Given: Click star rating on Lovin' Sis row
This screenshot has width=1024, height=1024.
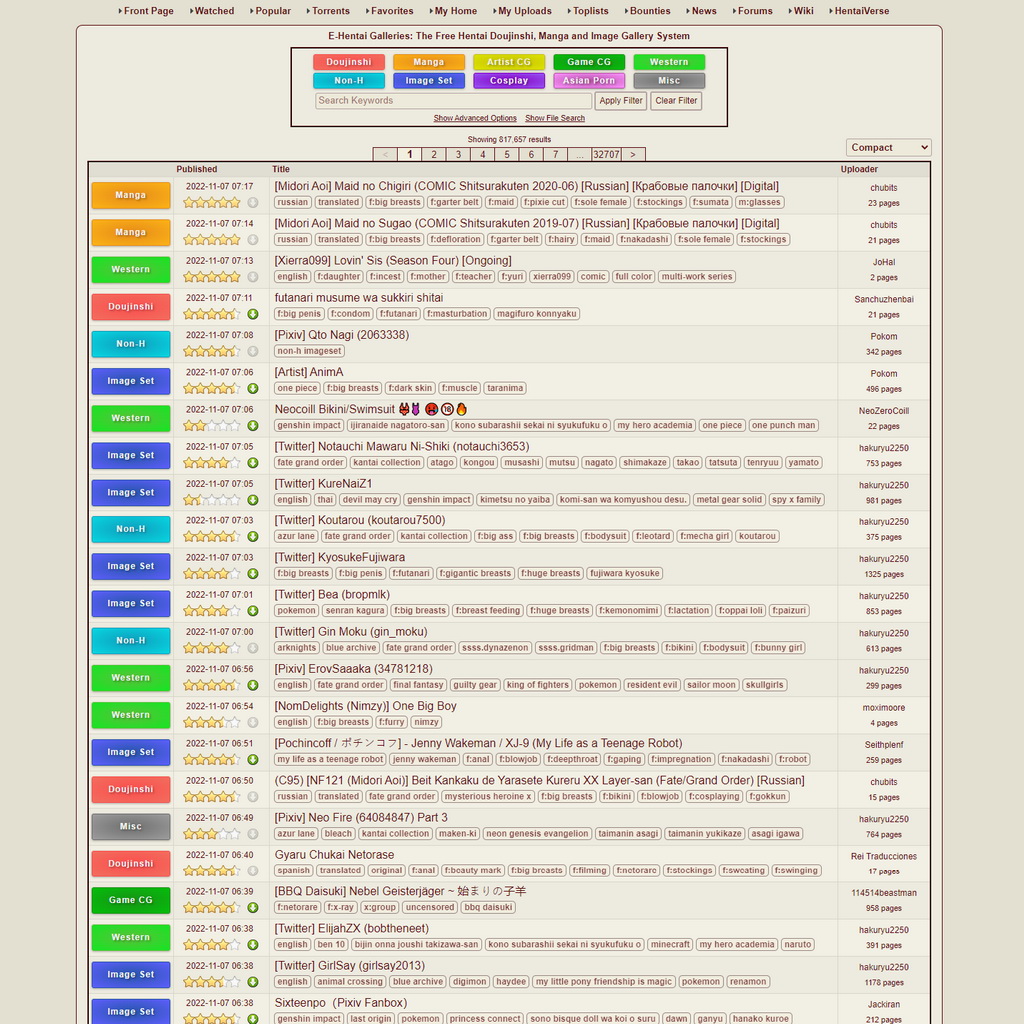Looking at the screenshot, I should coord(211,277).
